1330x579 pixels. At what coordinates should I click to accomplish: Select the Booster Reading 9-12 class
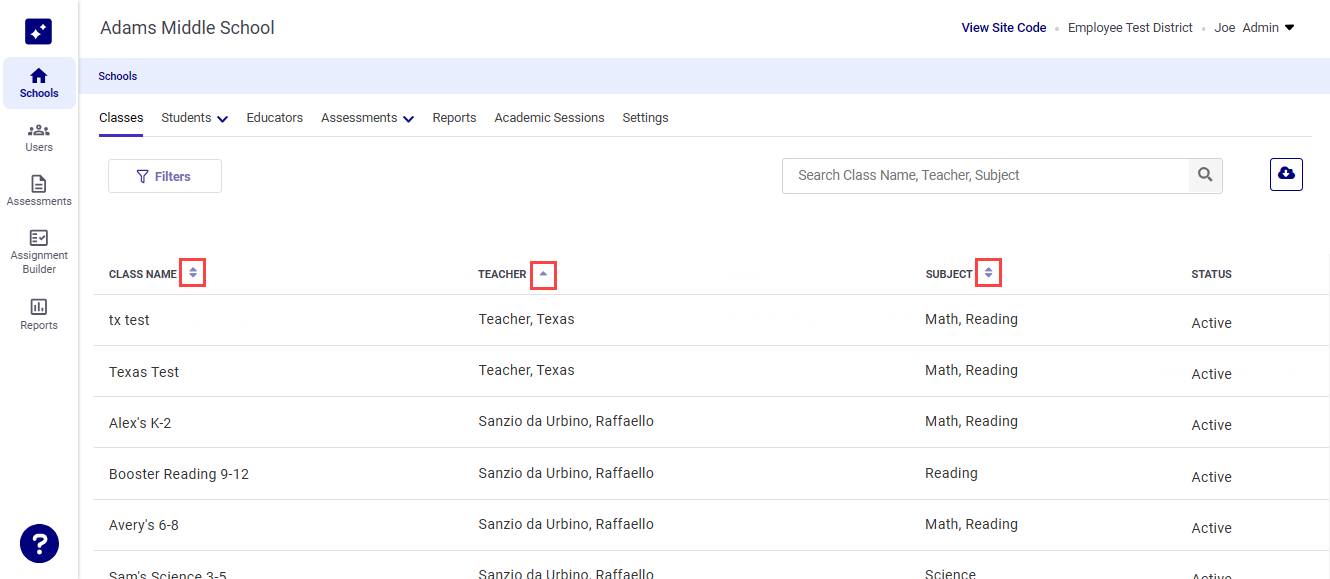click(179, 474)
